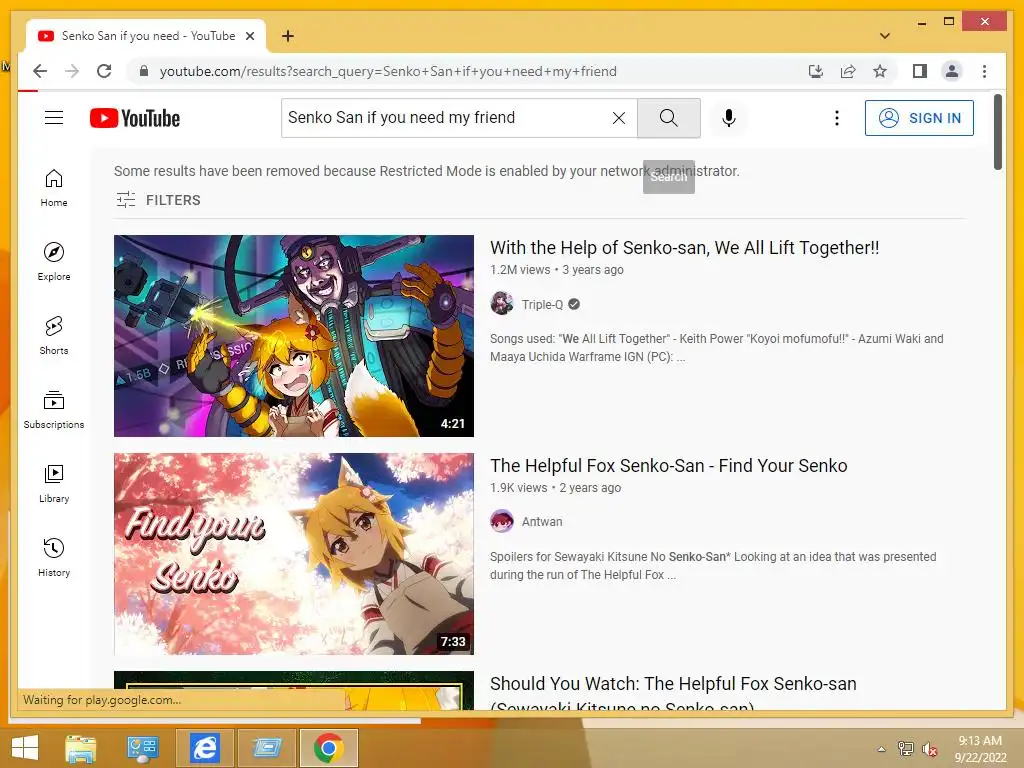
Task: Click the 'Spoilers for Sewayaki Kitsune' description
Action: [713, 566]
